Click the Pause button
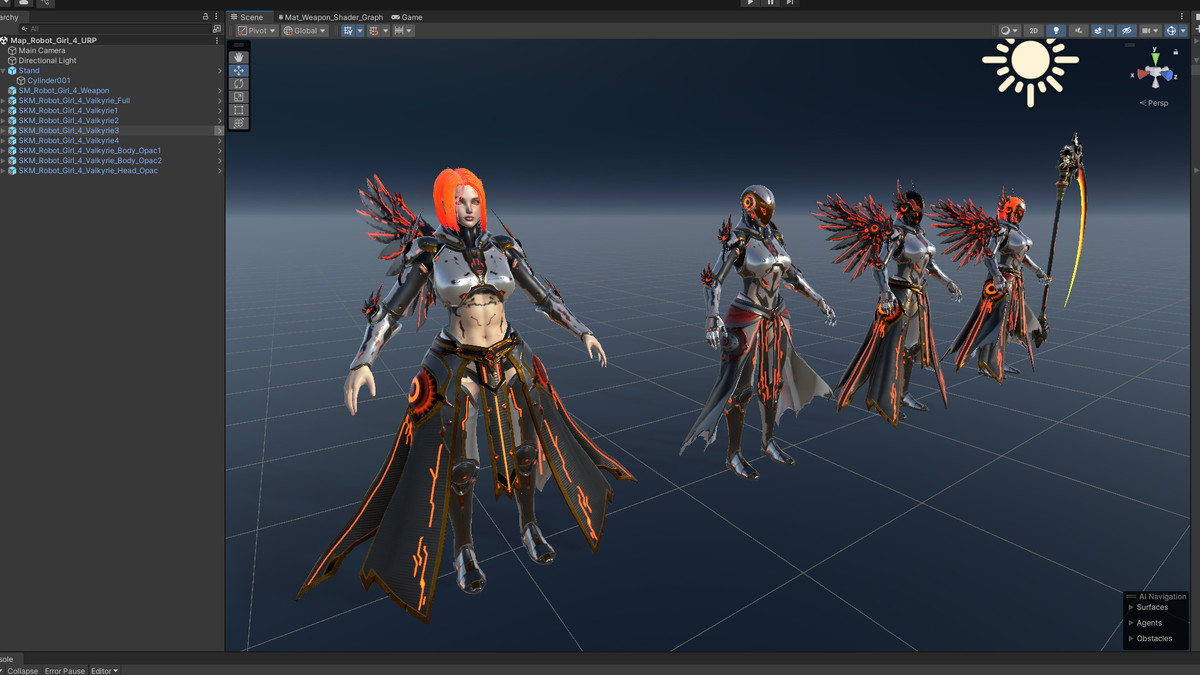 click(770, 3)
